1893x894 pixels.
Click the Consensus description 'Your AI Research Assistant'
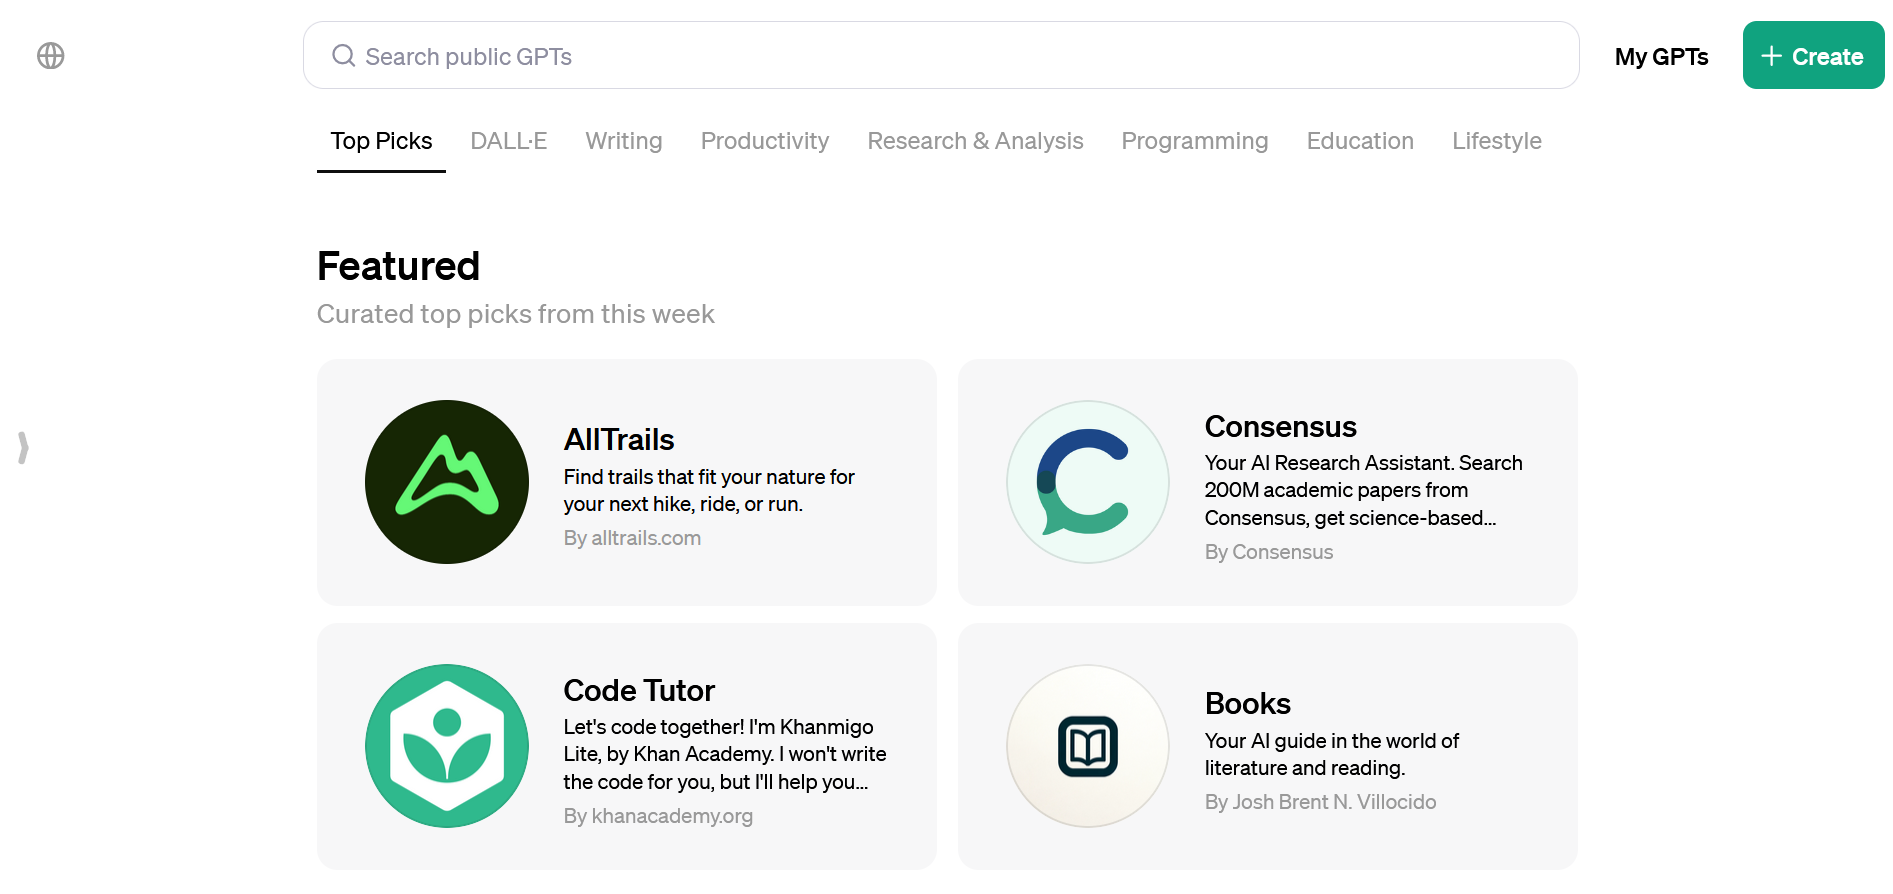[x=1363, y=490]
